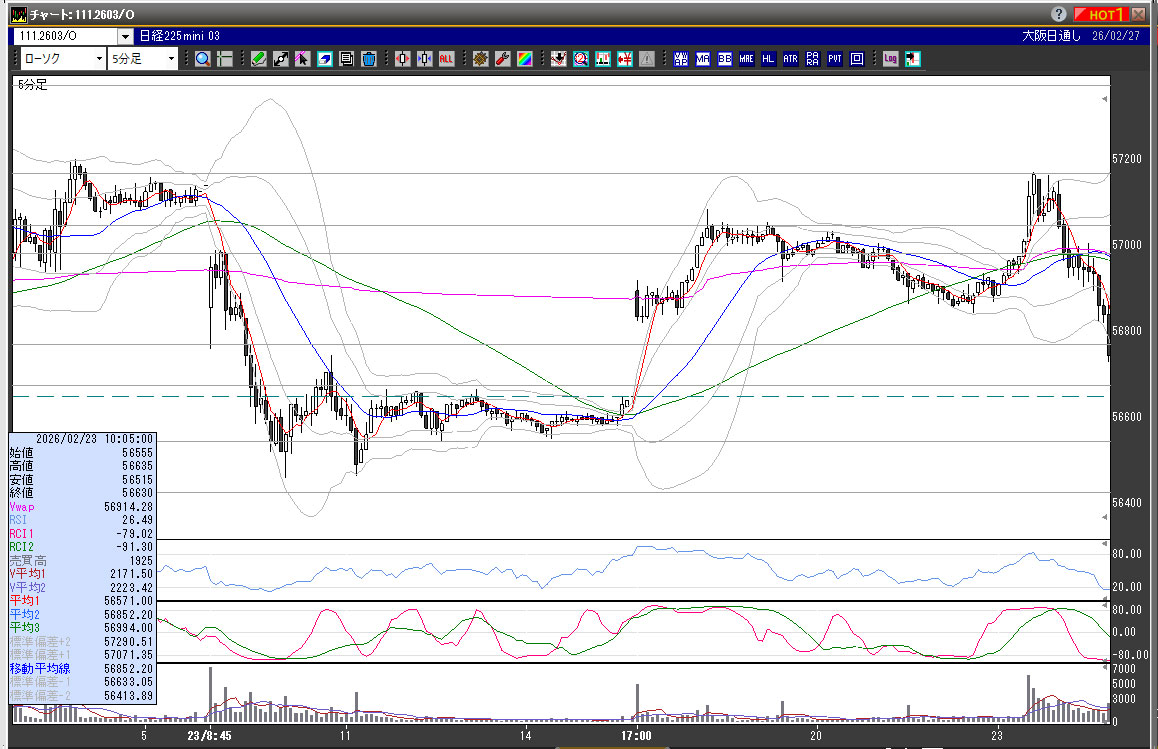Click the help question mark icon

click(x=1059, y=14)
